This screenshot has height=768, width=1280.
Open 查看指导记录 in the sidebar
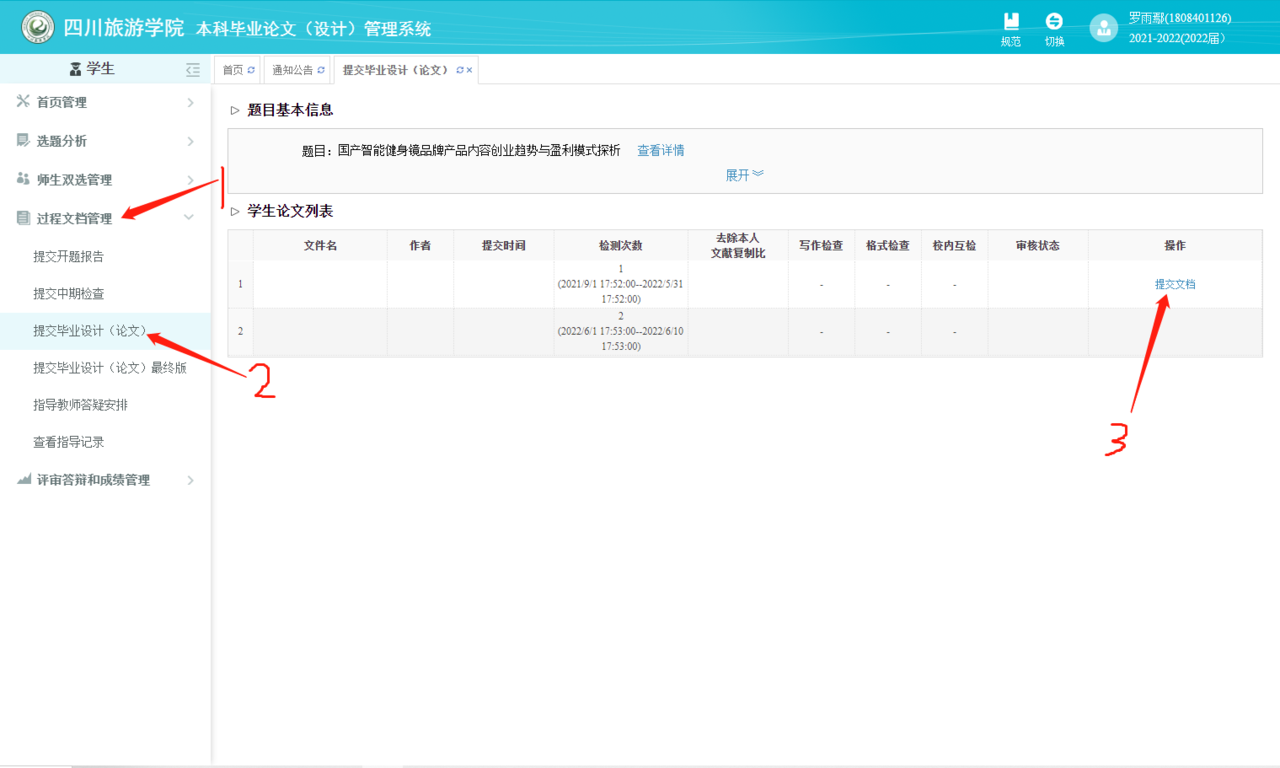click(x=69, y=442)
